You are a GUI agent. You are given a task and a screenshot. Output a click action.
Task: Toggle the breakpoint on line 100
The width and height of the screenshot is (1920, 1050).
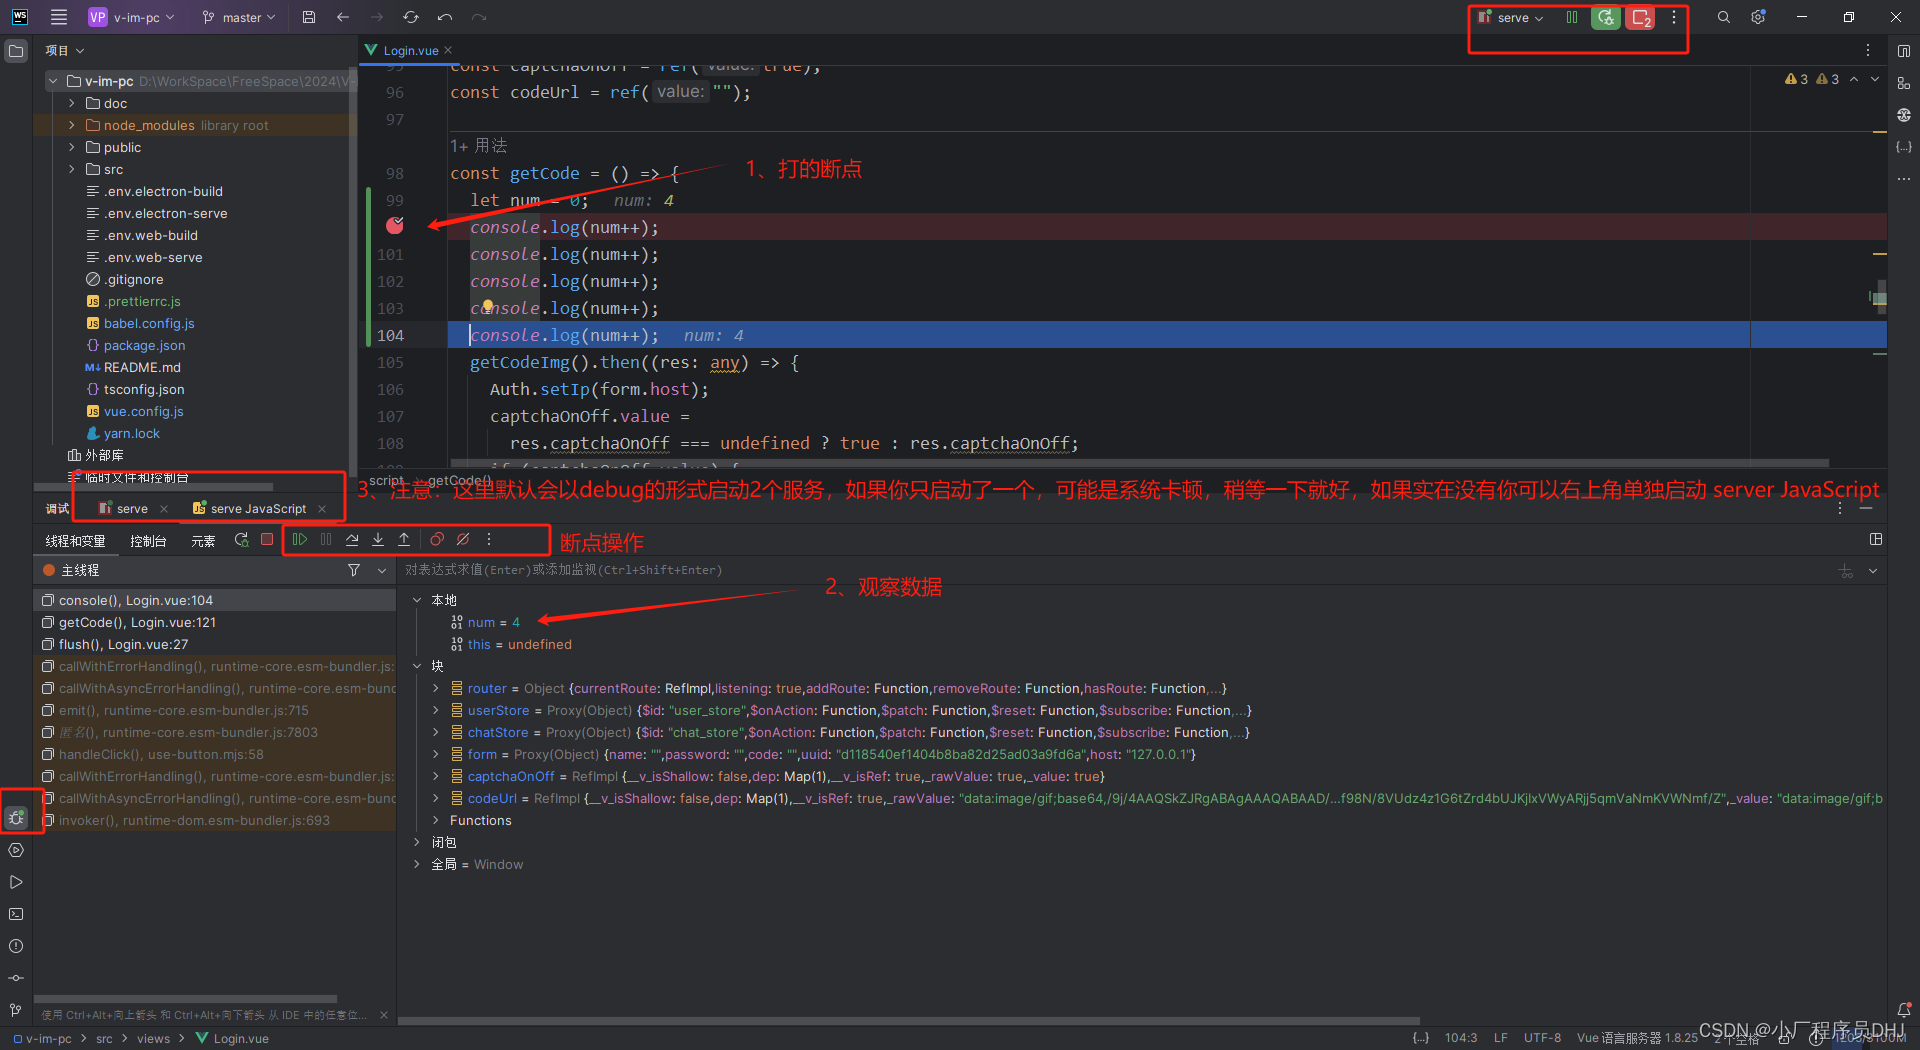point(395,226)
